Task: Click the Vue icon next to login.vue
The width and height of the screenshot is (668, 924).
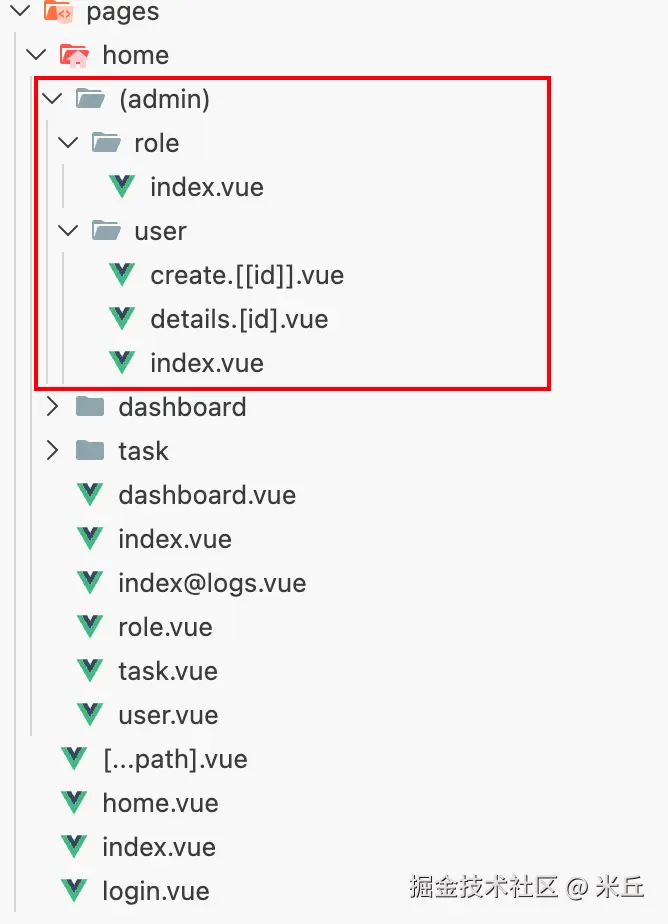Action: click(x=74, y=891)
